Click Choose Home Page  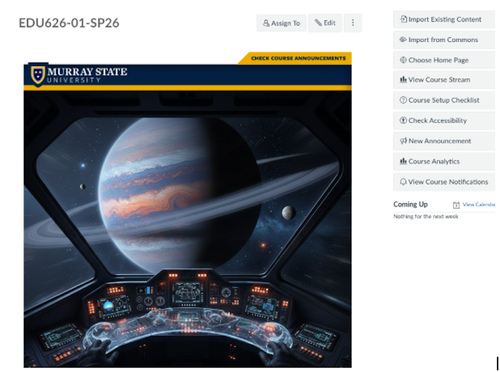coord(444,60)
